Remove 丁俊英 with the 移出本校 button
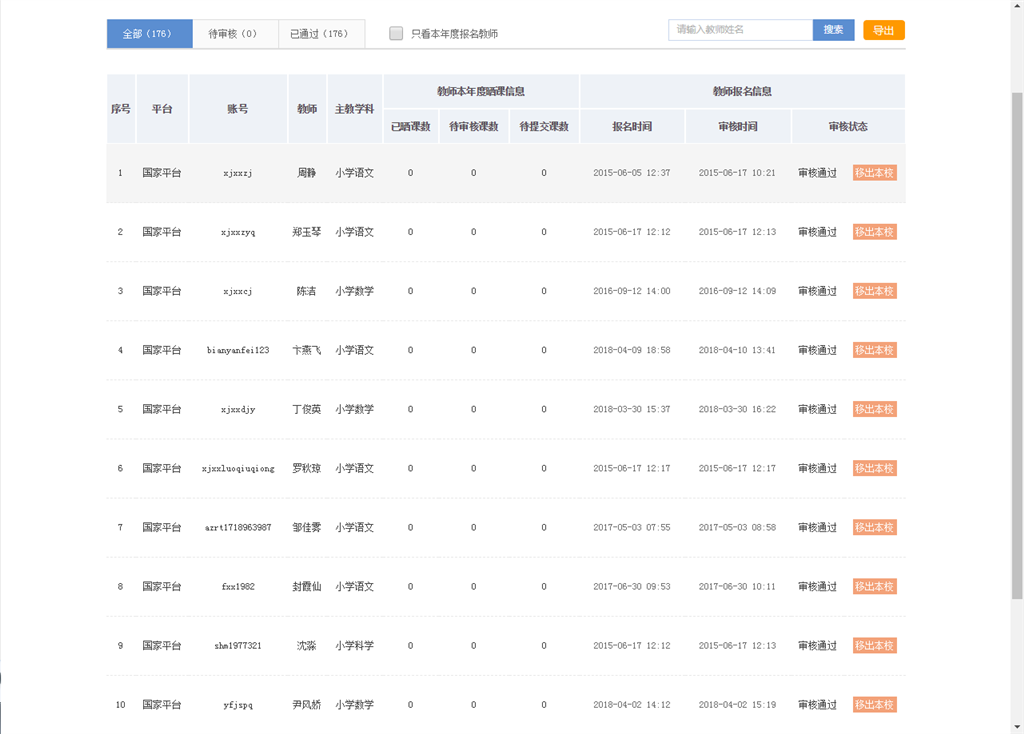This screenshot has width=1024, height=734. (x=874, y=409)
